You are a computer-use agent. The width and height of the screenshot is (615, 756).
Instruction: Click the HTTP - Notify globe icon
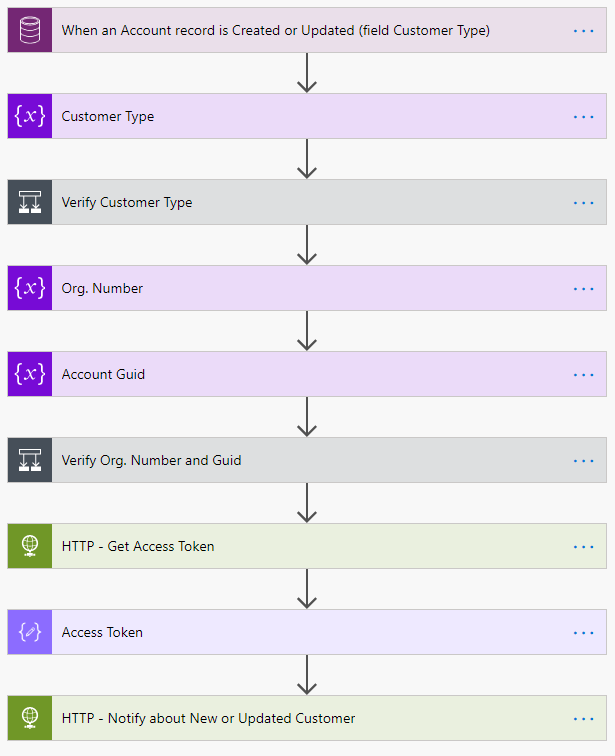click(30, 718)
